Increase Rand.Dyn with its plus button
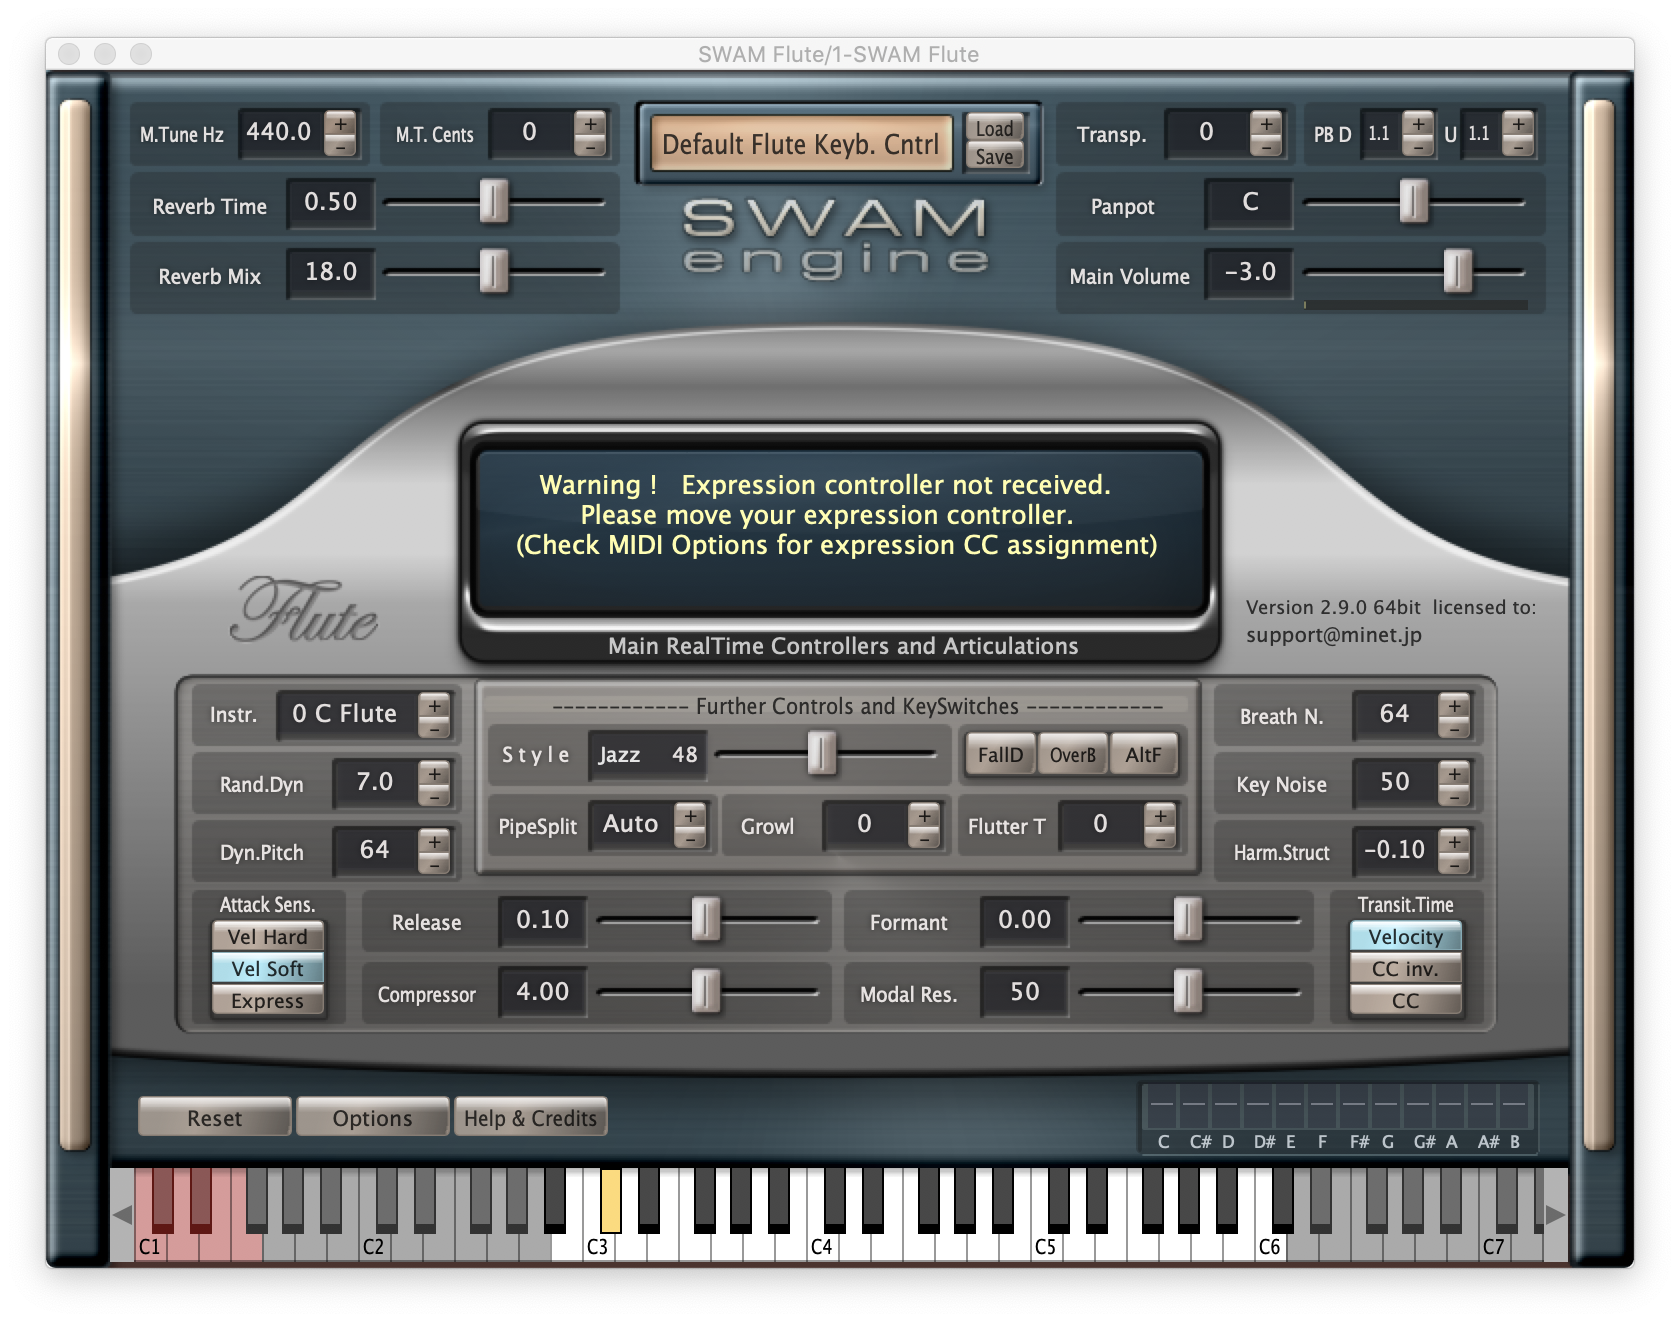The height and width of the screenshot is (1322, 1680). point(434,773)
